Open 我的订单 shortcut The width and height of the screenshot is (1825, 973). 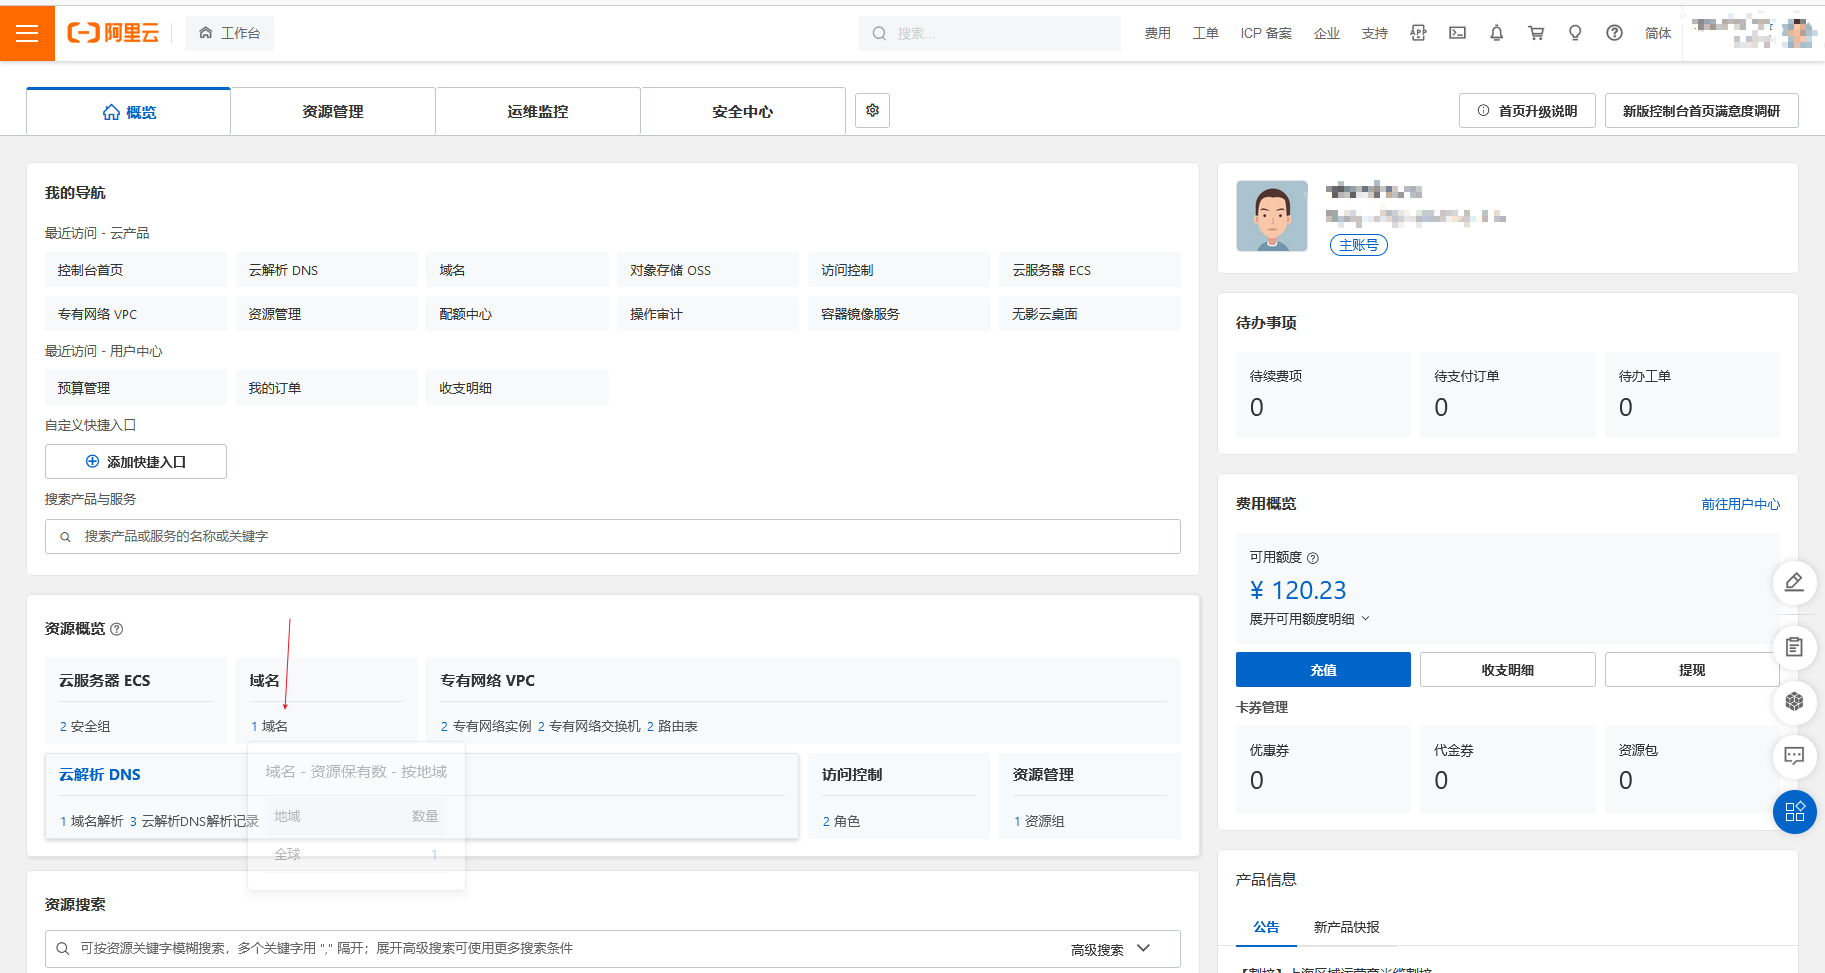pyautogui.click(x=327, y=388)
